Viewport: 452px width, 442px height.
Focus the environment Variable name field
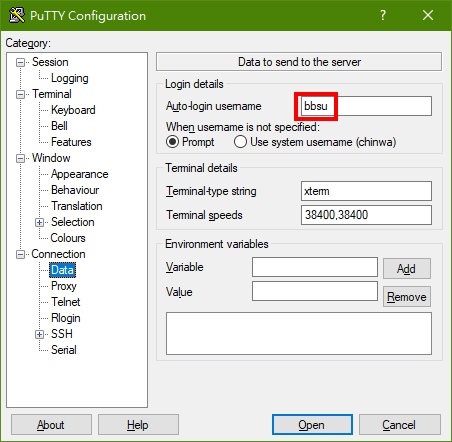(x=315, y=267)
